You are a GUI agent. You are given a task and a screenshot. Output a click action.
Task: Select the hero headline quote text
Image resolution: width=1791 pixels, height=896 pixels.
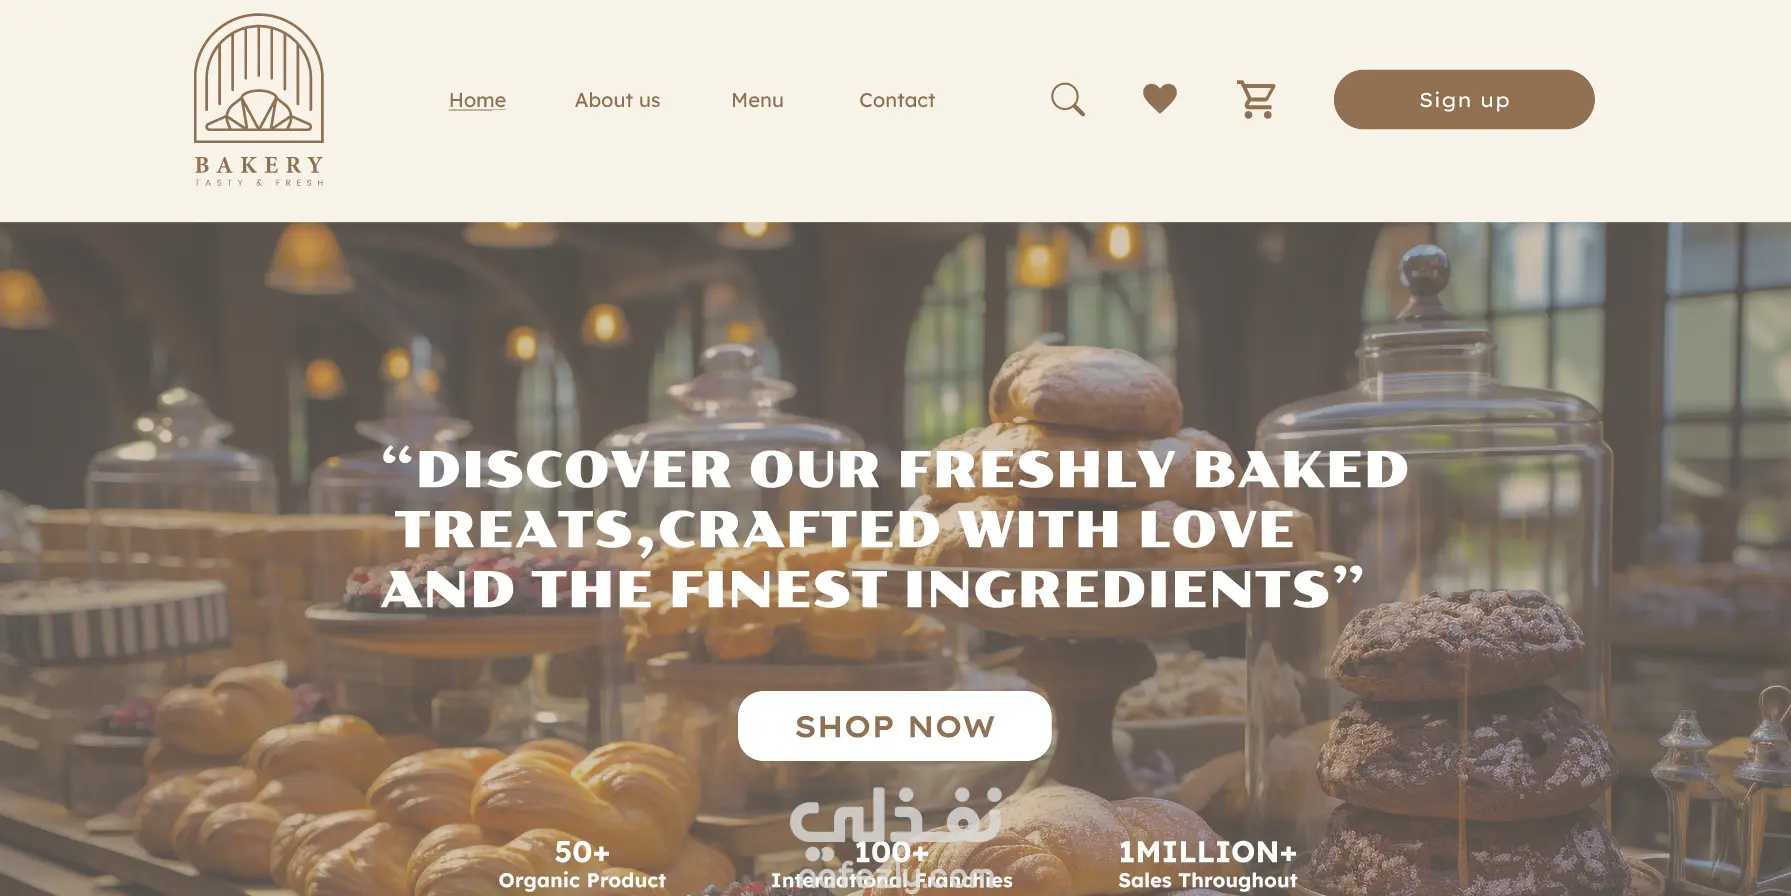(895, 529)
